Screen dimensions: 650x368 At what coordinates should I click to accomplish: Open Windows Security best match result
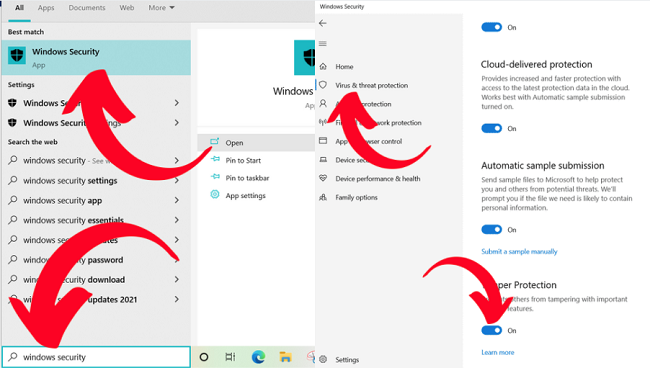96,58
